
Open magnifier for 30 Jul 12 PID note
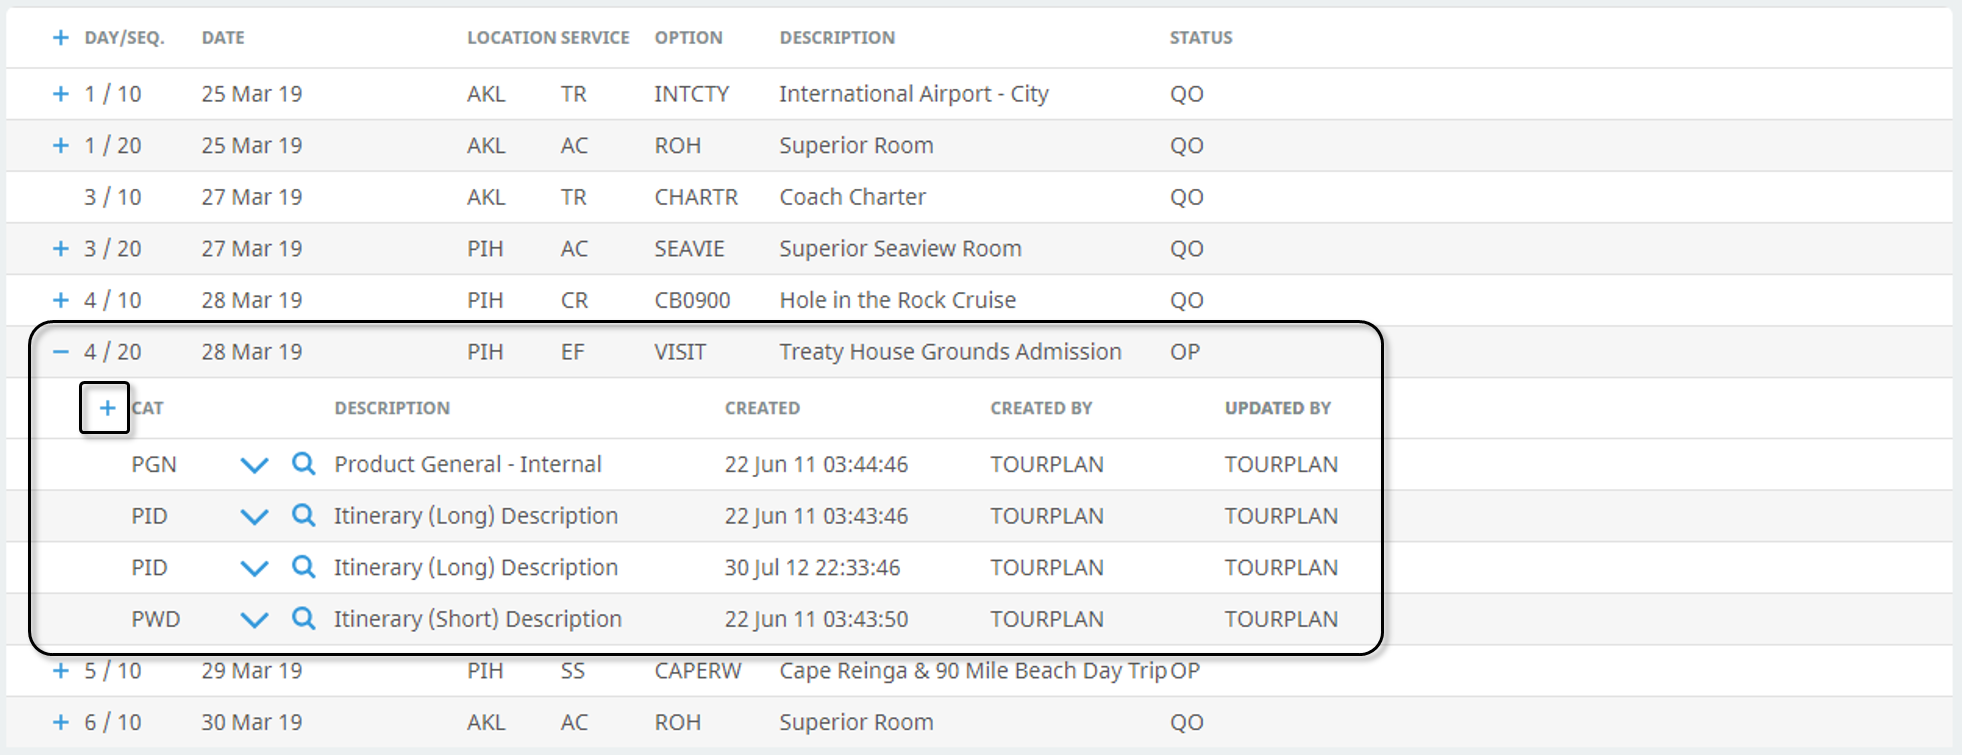(x=304, y=567)
